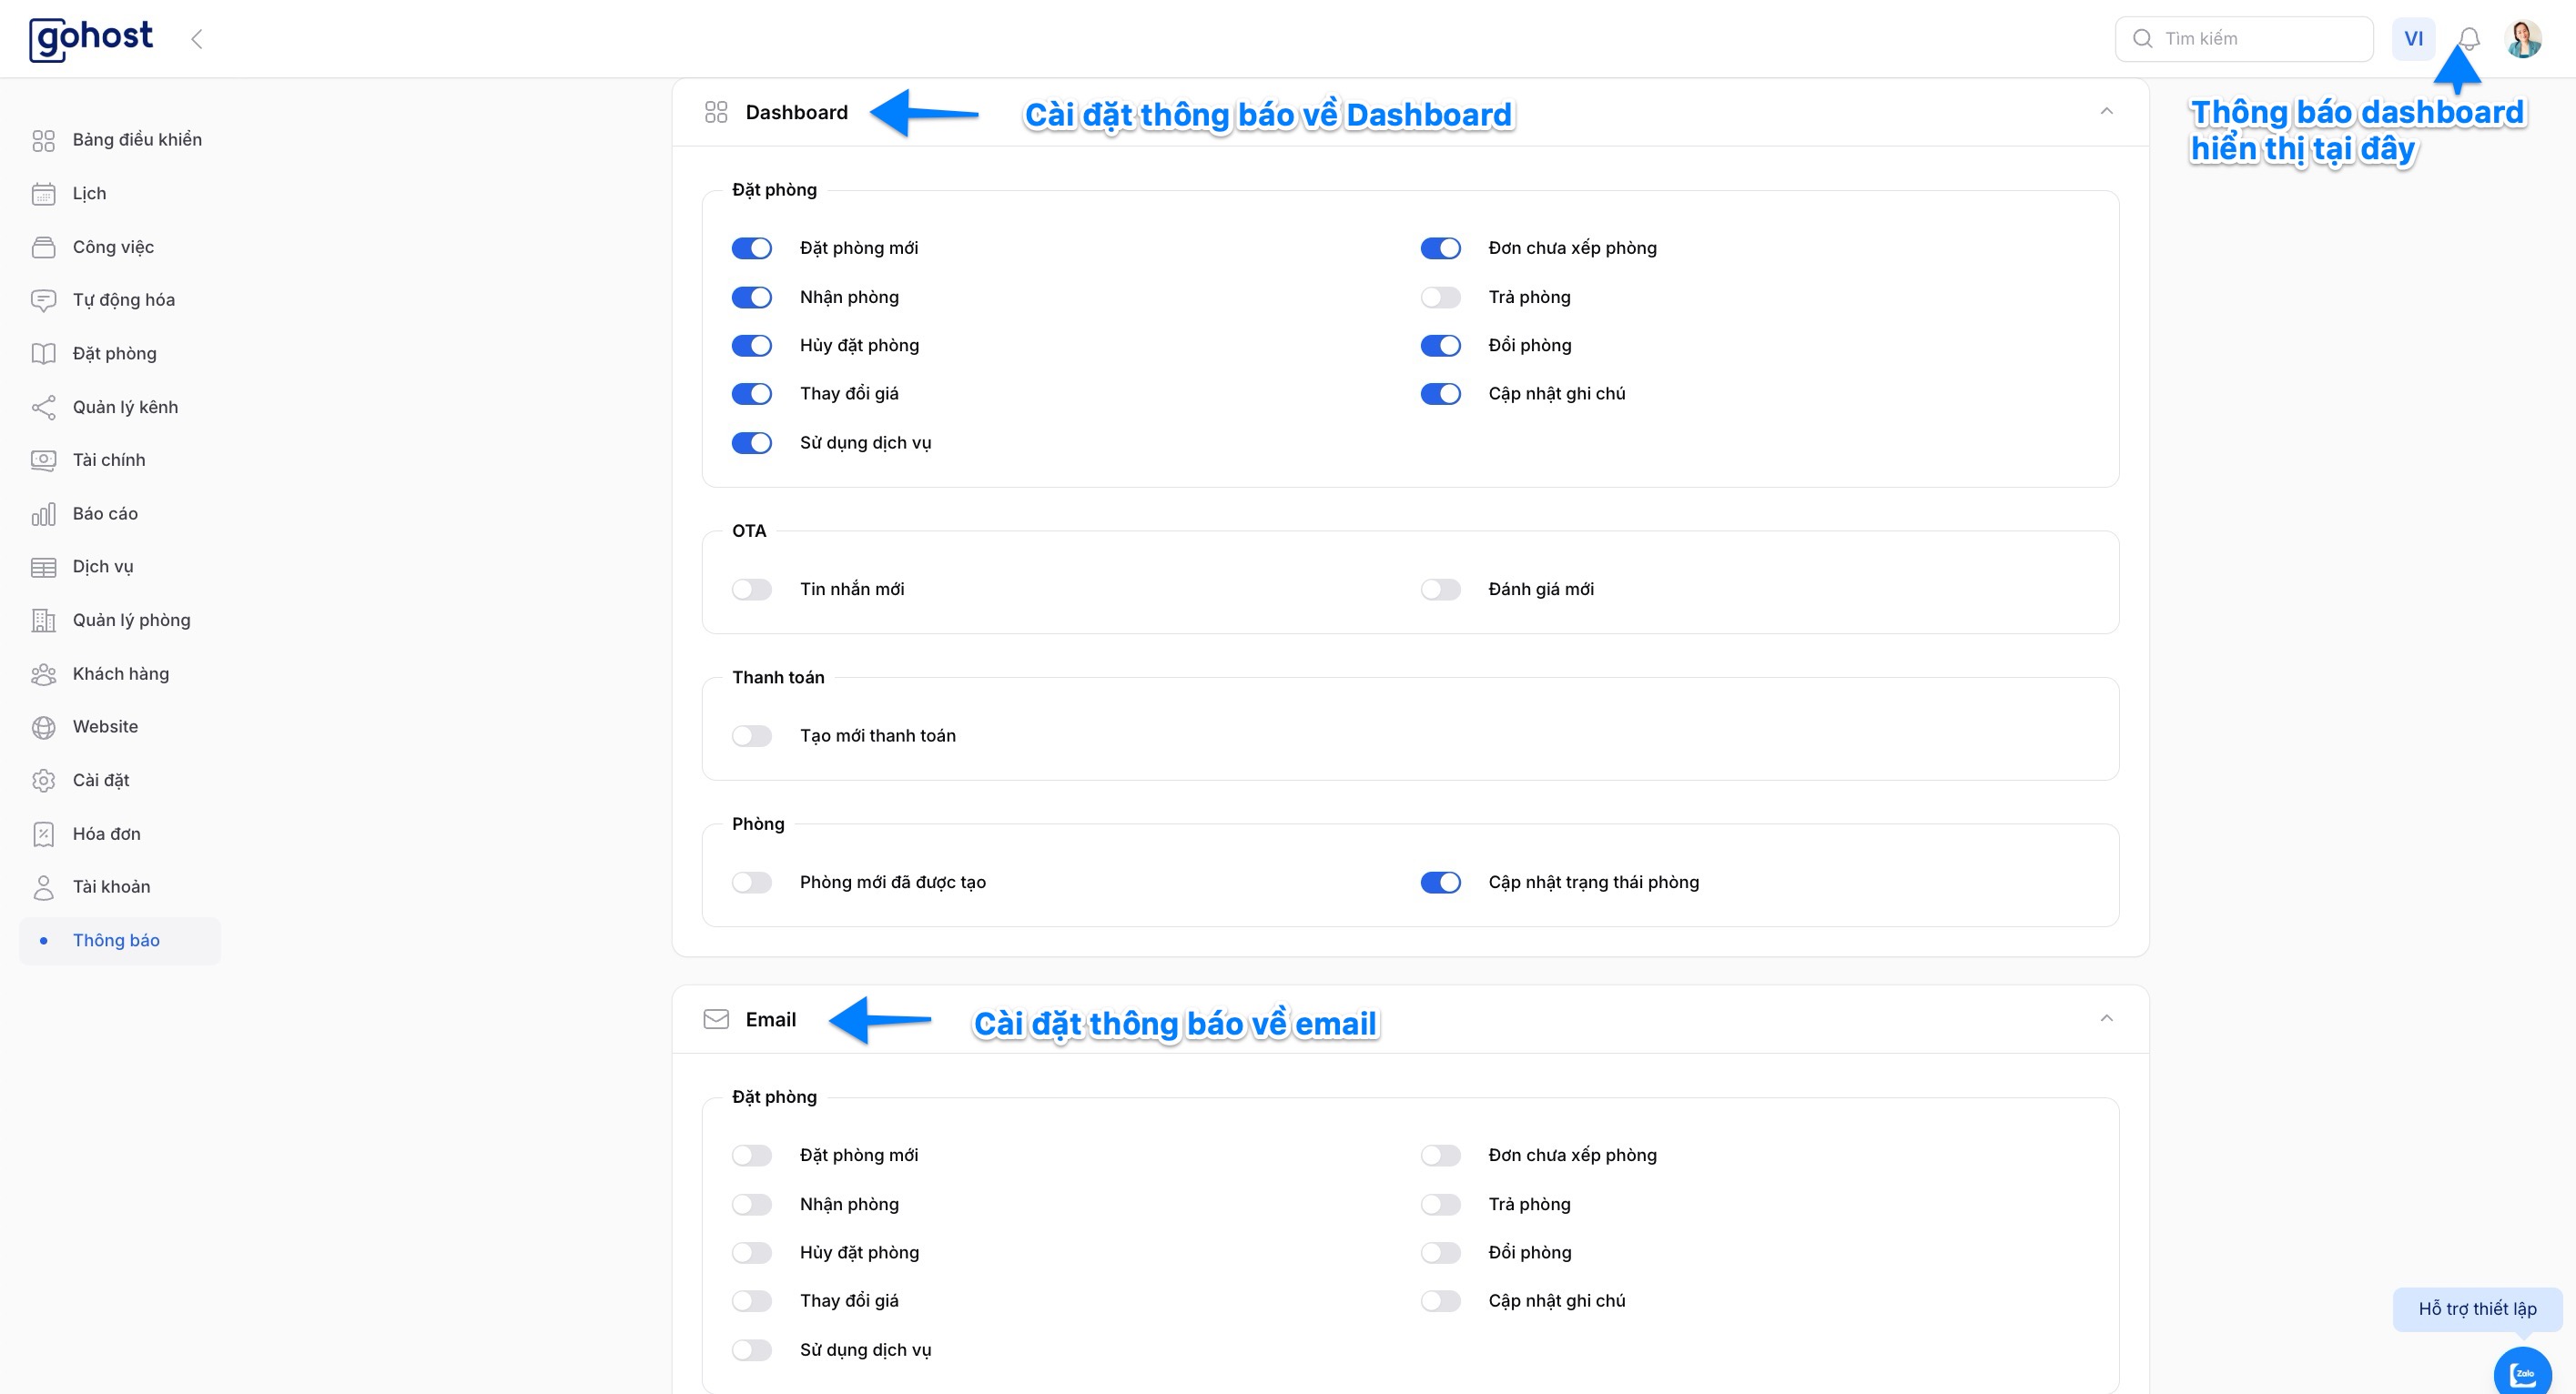
Task: Click the Cài đặt gear icon
Action: 43,780
